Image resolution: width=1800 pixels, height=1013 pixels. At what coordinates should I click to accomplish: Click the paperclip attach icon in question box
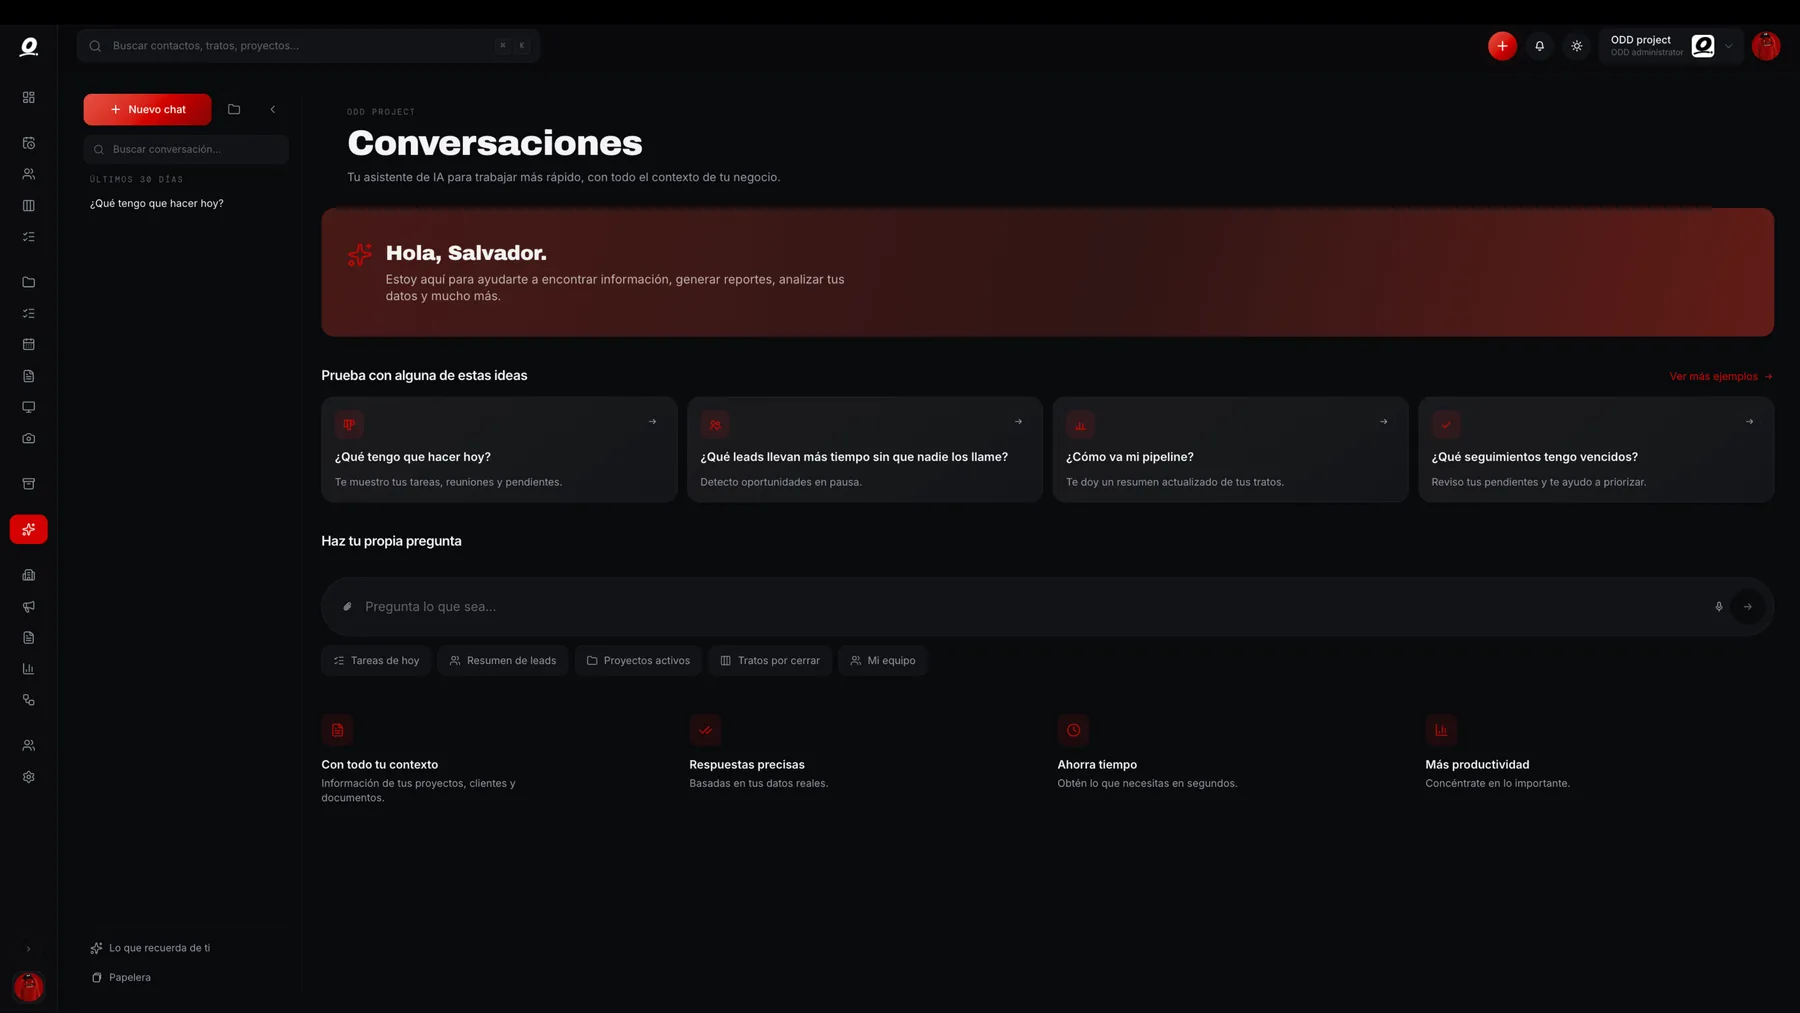click(x=347, y=607)
